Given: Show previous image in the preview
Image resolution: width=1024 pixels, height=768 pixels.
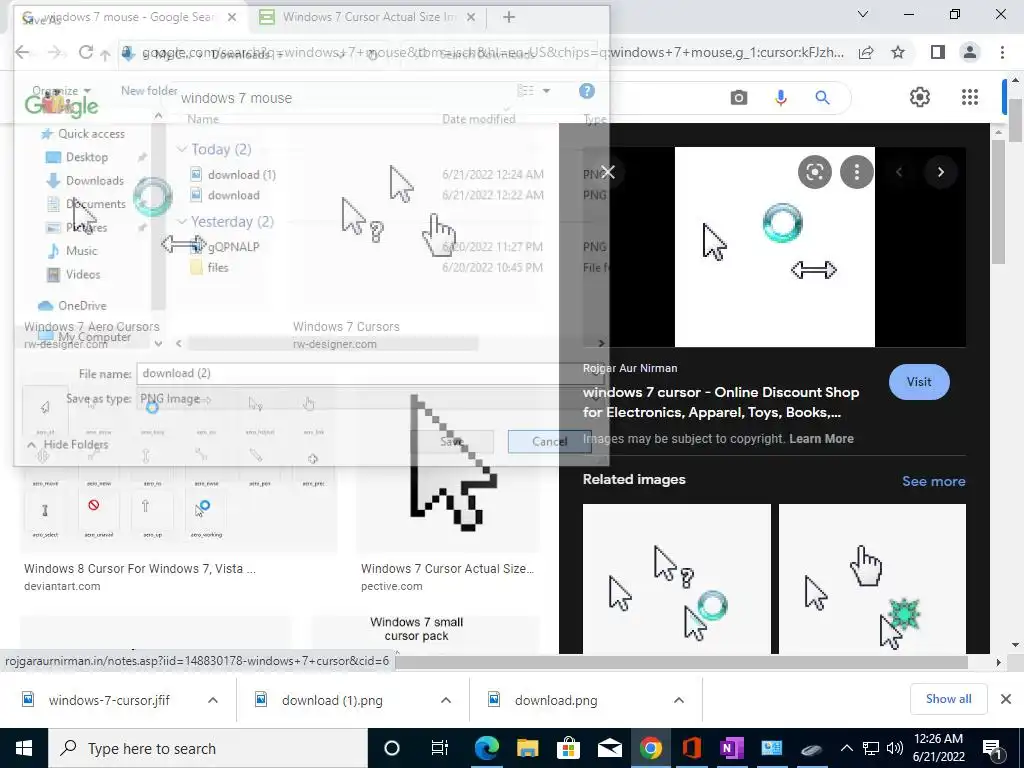Looking at the screenshot, I should (x=899, y=172).
